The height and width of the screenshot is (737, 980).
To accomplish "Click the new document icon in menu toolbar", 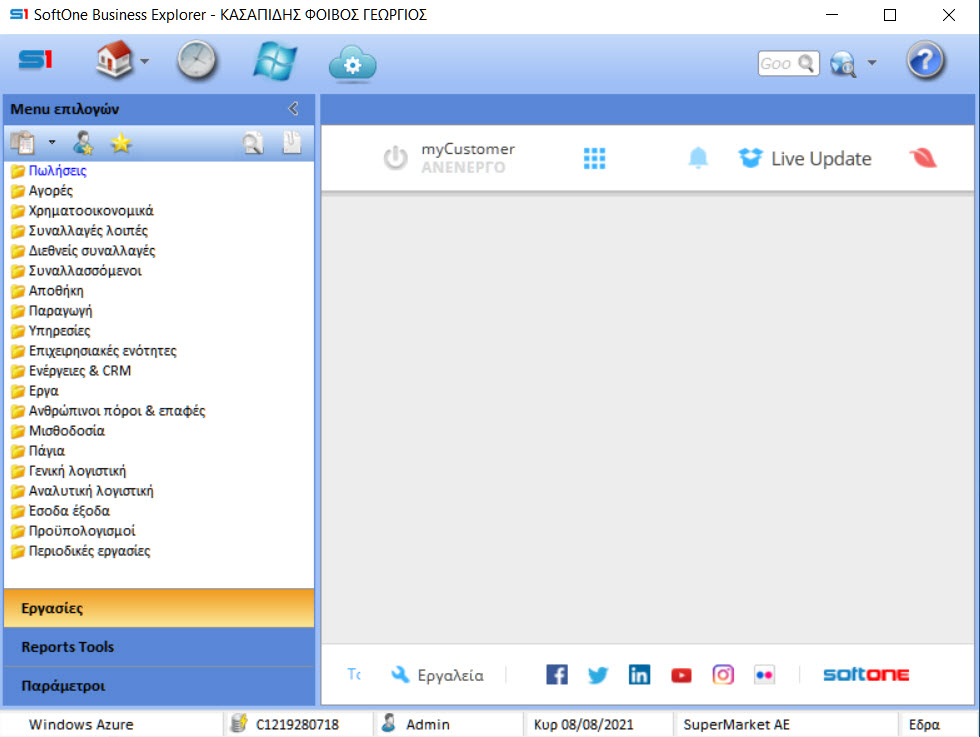I will [291, 143].
